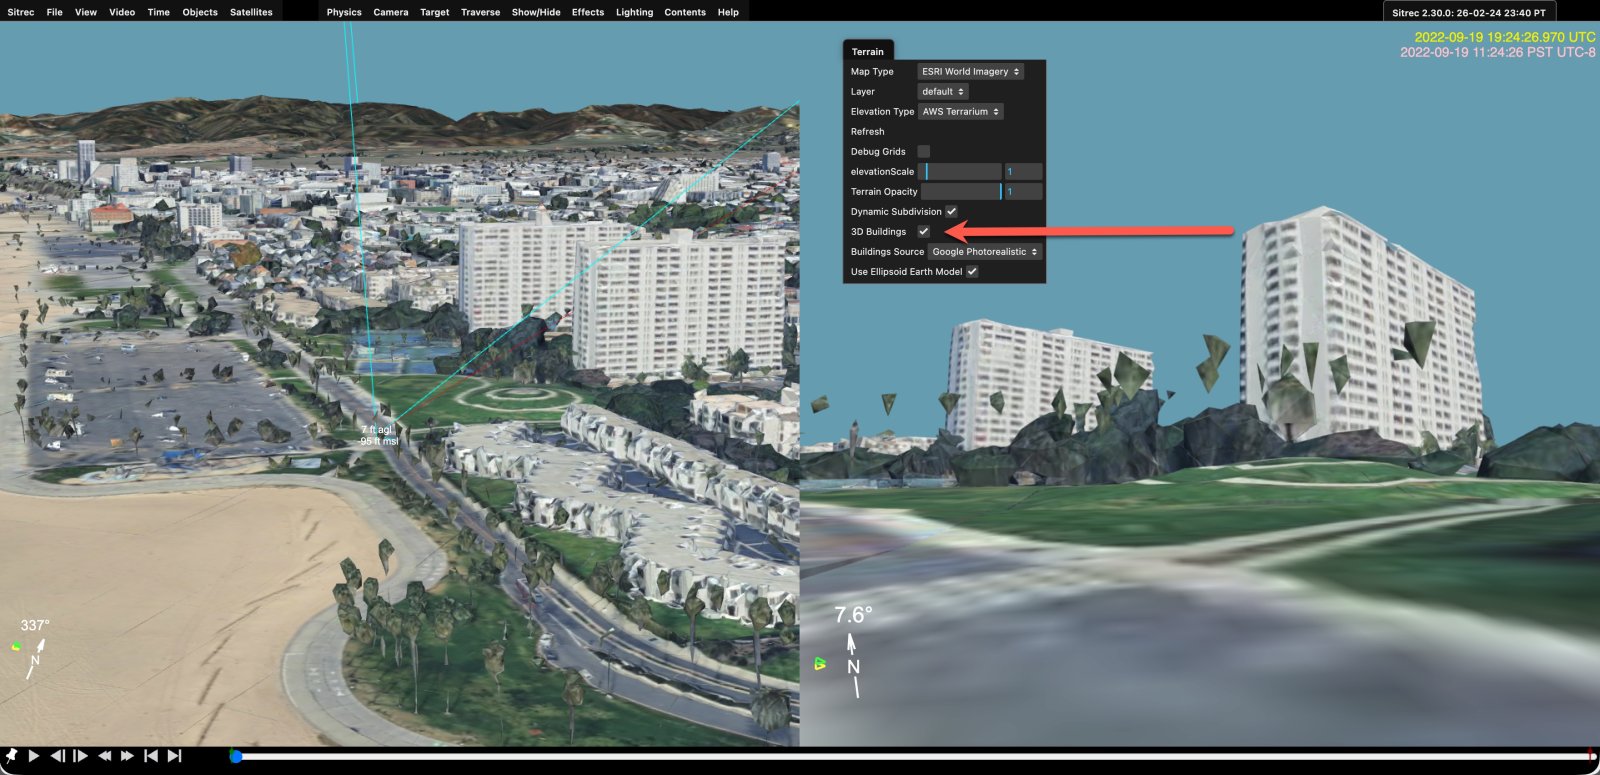Pin the playback controls bar

point(11,755)
